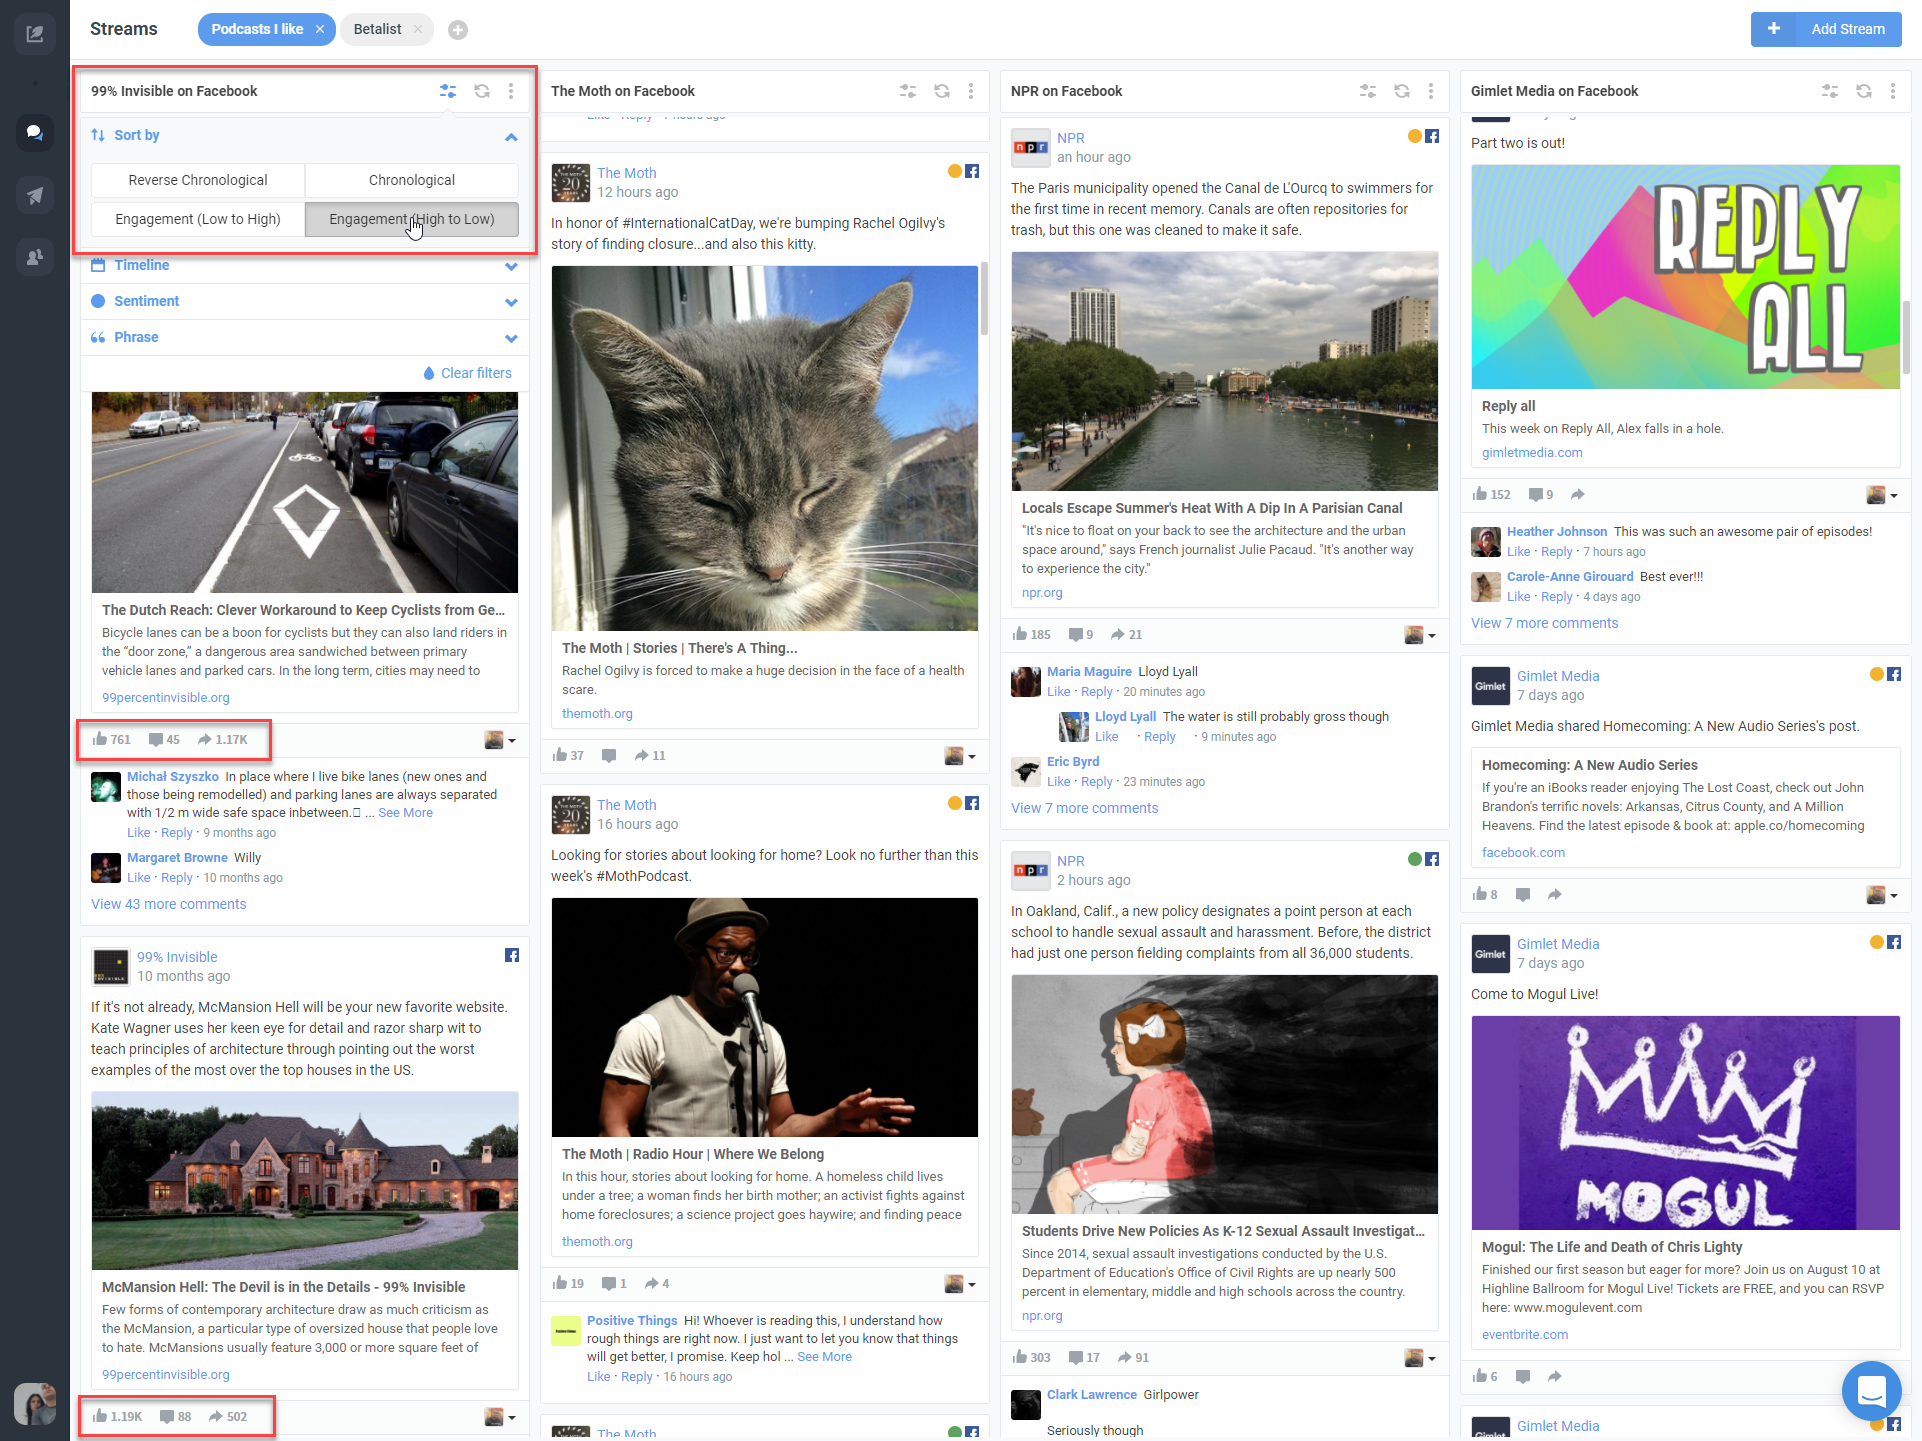Viewport: 1922px width, 1441px height.
Task: Click the yellow sentiment dot on NPR post
Action: pyautogui.click(x=1415, y=137)
